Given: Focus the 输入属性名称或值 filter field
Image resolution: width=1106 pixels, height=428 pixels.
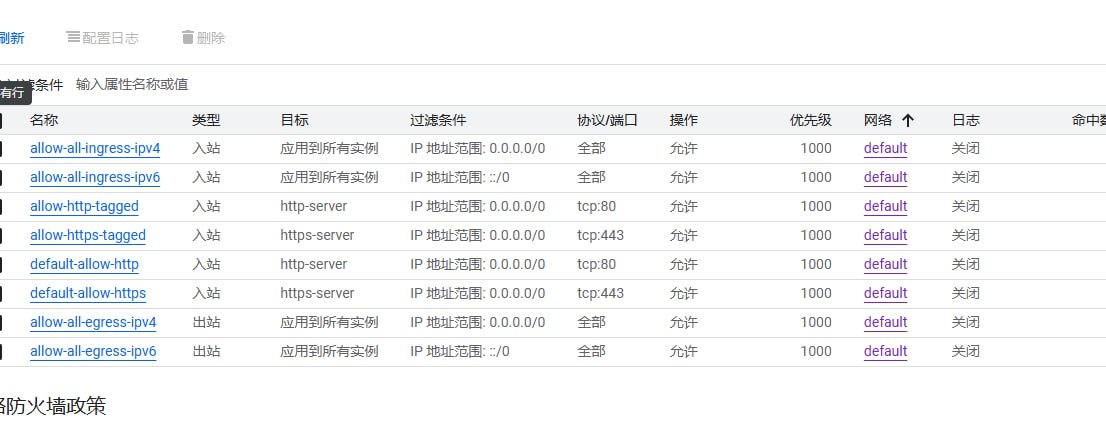Looking at the screenshot, I should 132,84.
